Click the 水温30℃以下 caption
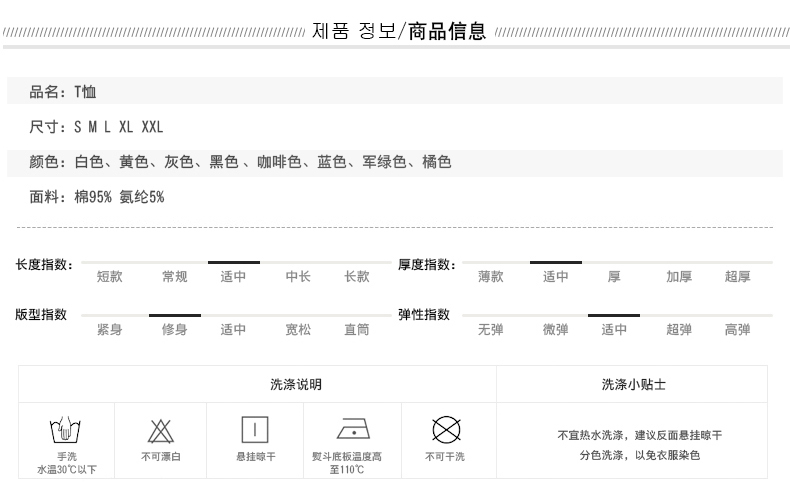The height and width of the screenshot is (484, 790). (x=67, y=469)
